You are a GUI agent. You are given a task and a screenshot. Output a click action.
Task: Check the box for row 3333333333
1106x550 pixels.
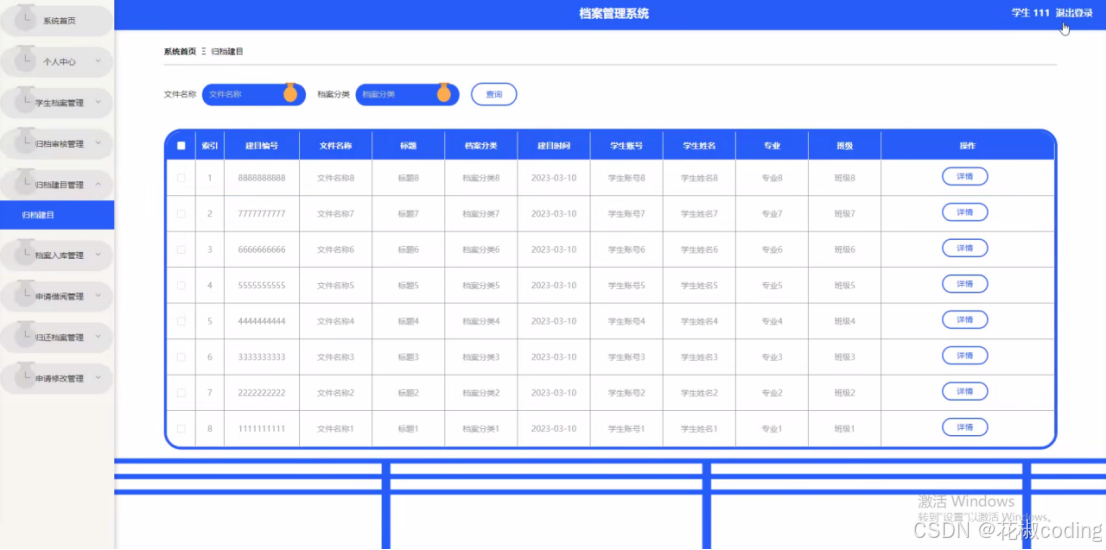[x=181, y=358]
